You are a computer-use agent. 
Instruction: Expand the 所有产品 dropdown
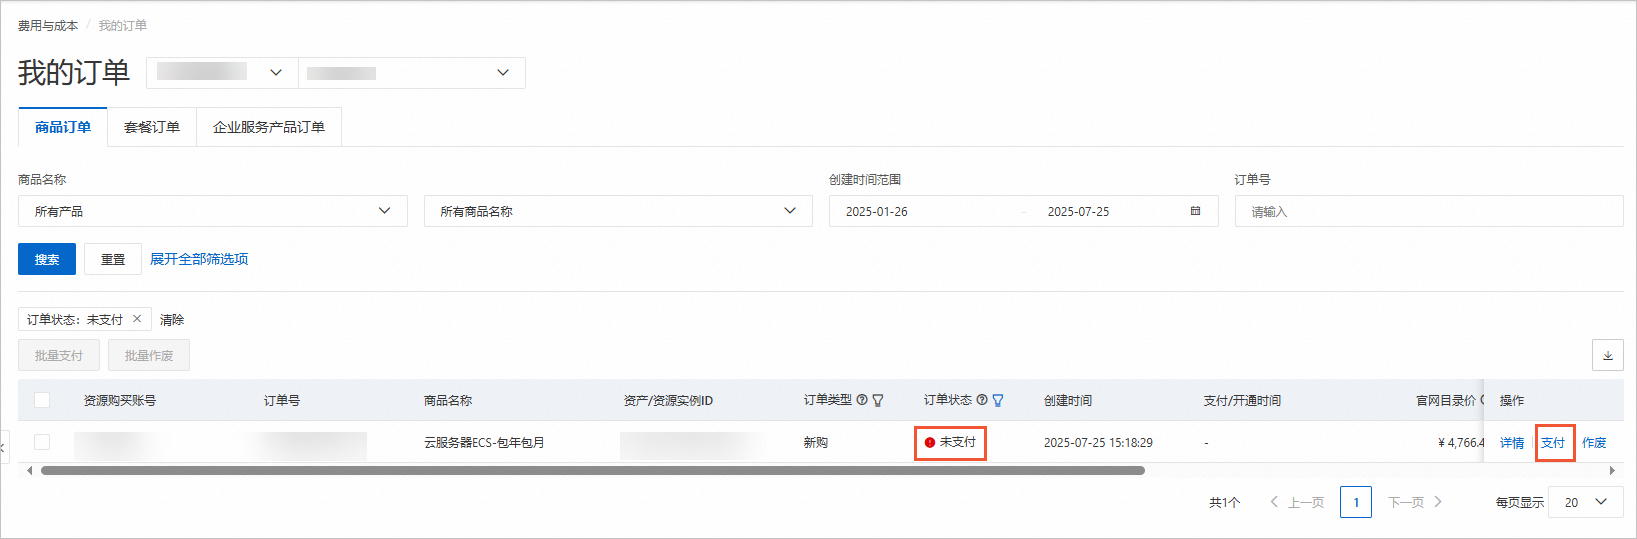213,211
